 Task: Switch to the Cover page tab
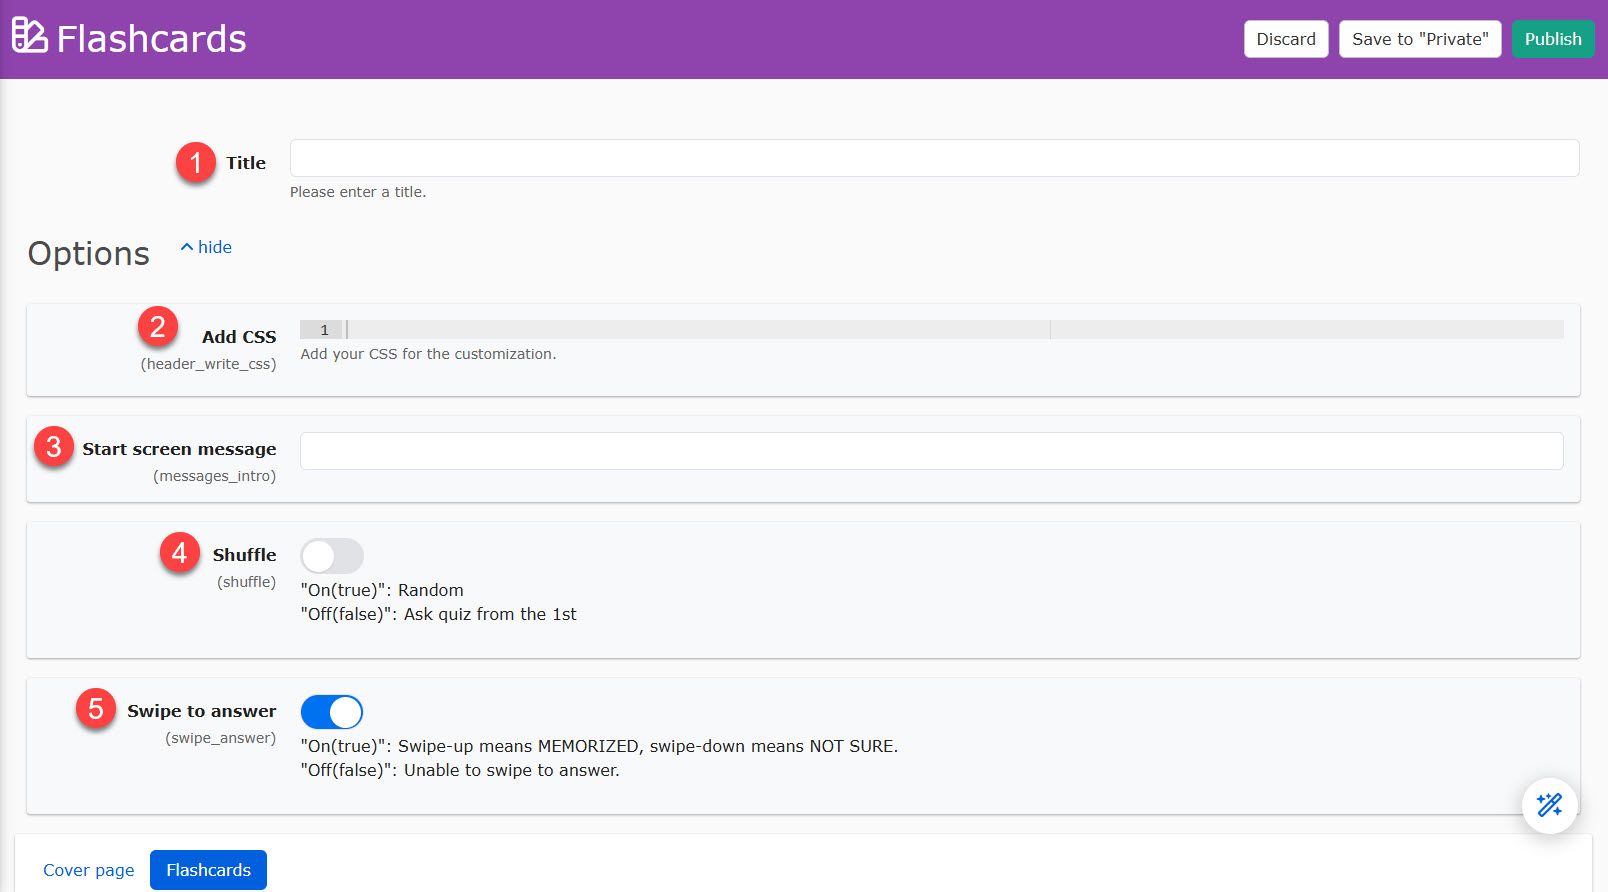[x=88, y=870]
